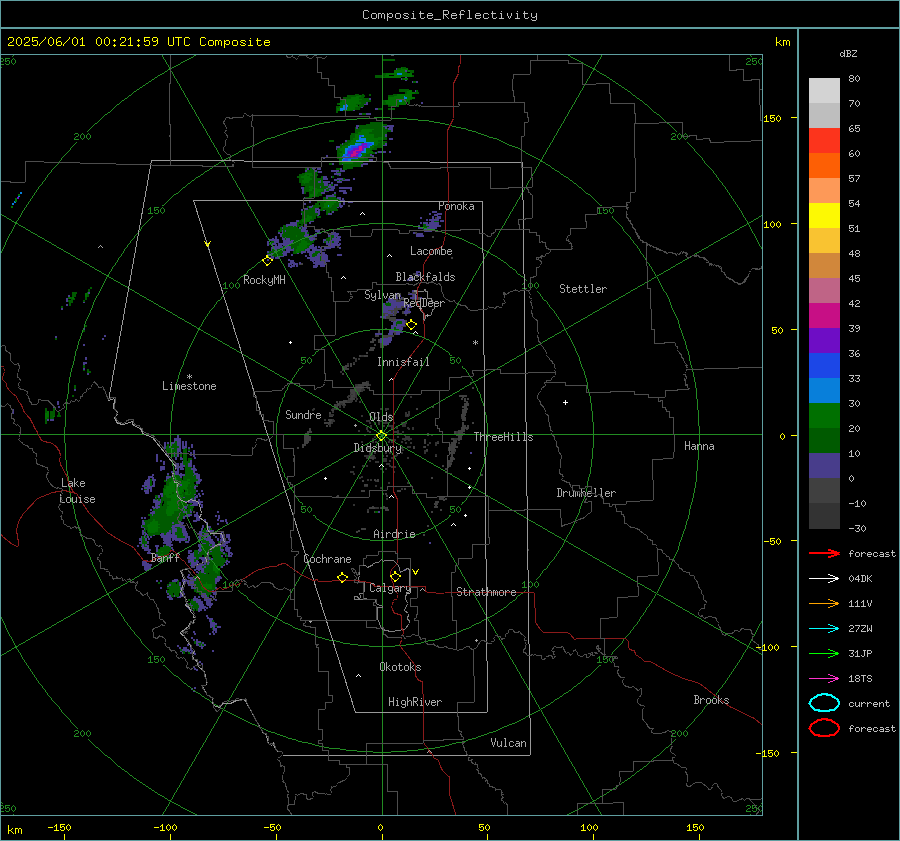The width and height of the screenshot is (900, 841).
Task: Click the yellow diamond marker at radar center
Action: (x=382, y=436)
